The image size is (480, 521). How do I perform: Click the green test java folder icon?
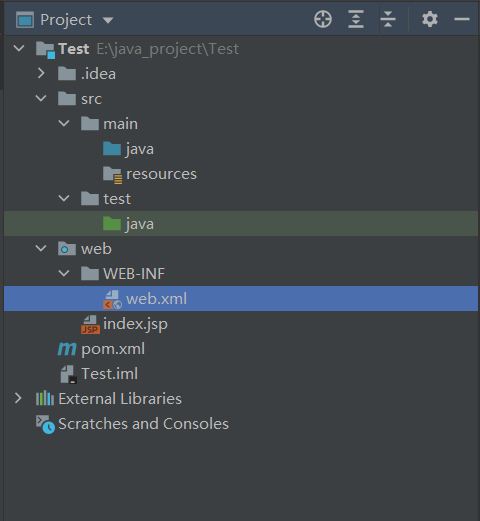(x=112, y=224)
